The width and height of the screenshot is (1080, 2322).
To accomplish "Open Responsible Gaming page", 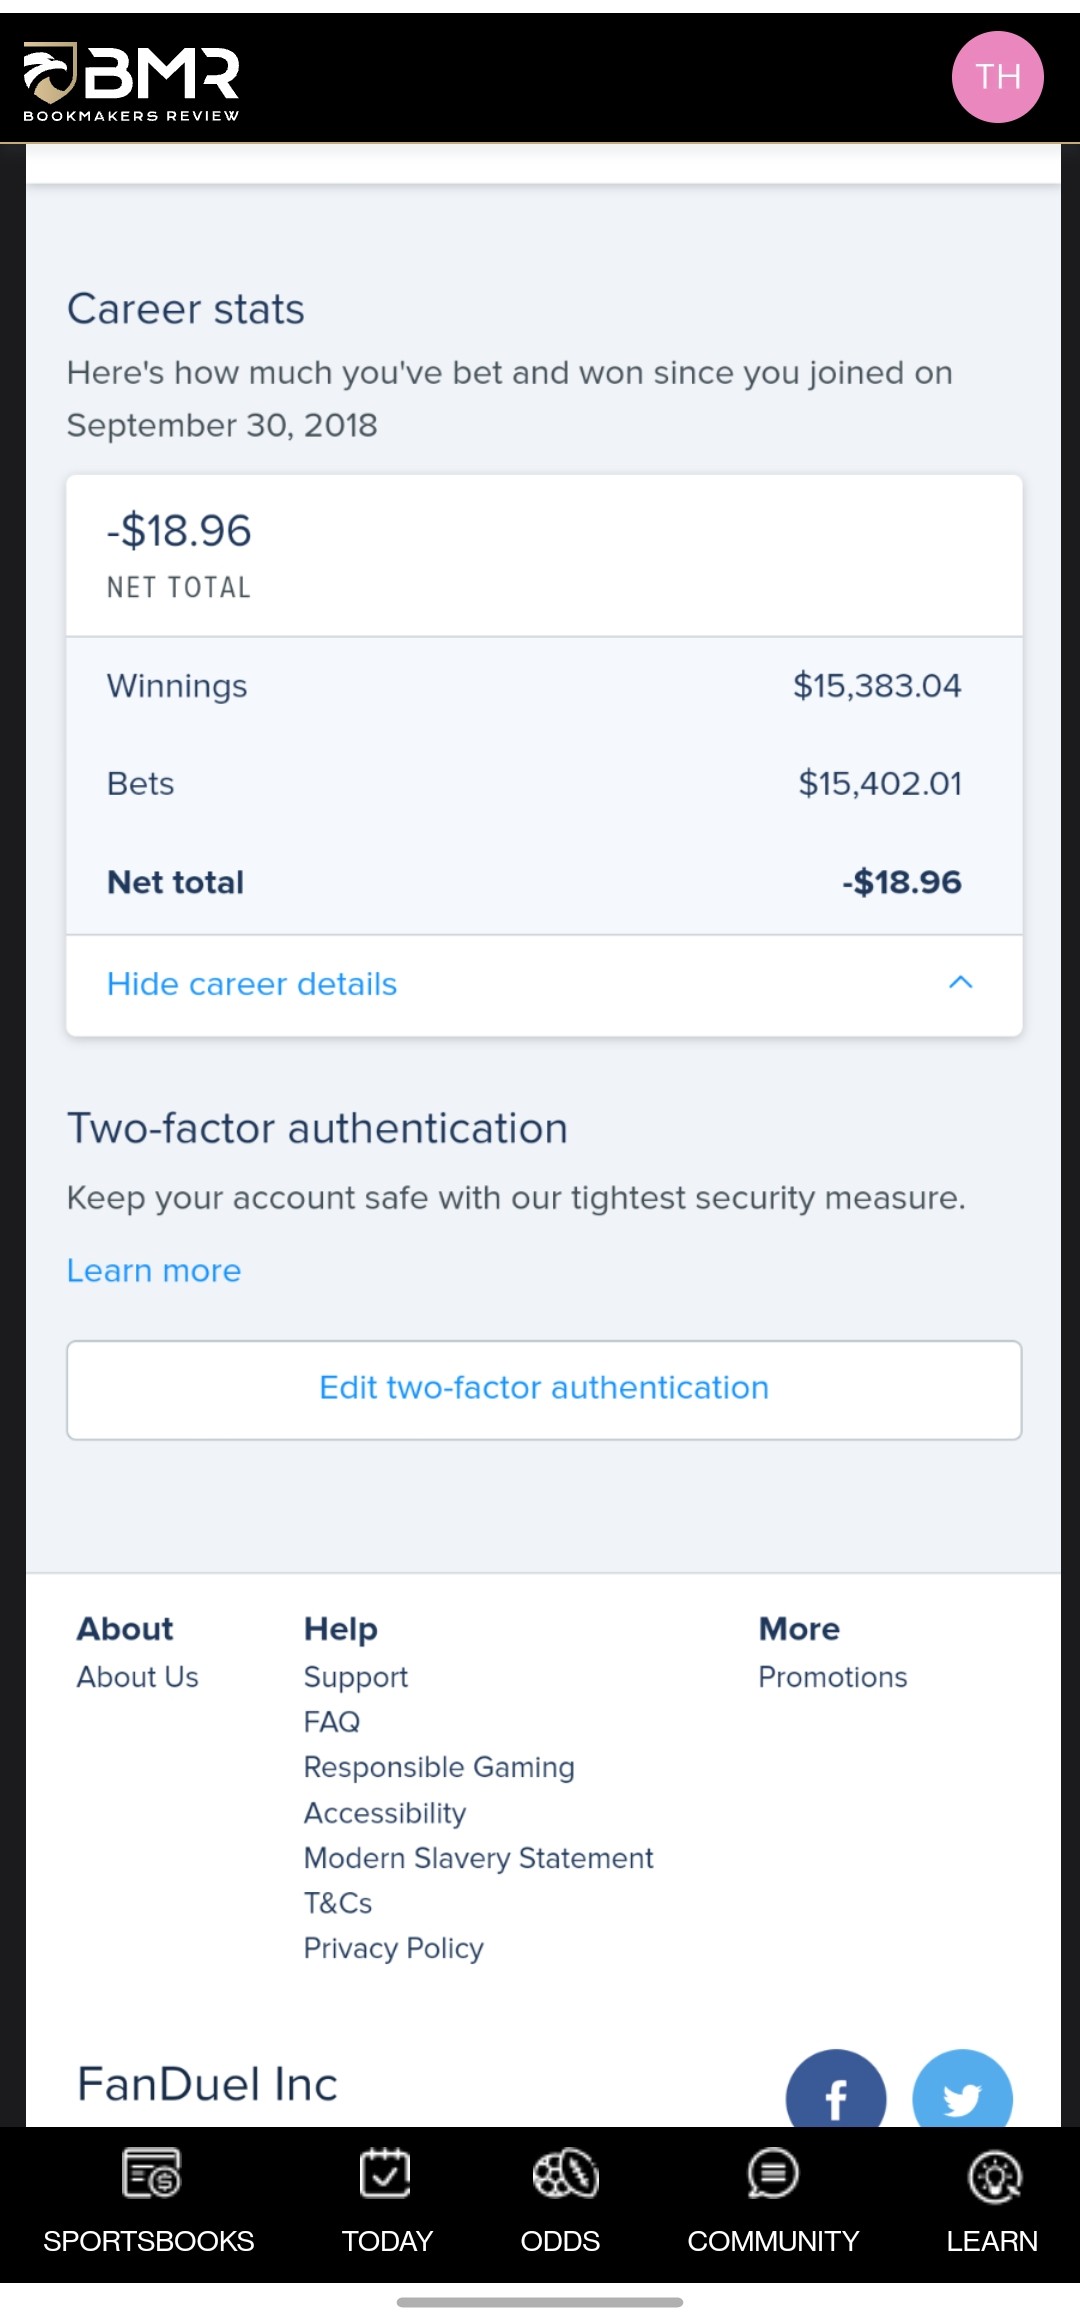I will (438, 1767).
